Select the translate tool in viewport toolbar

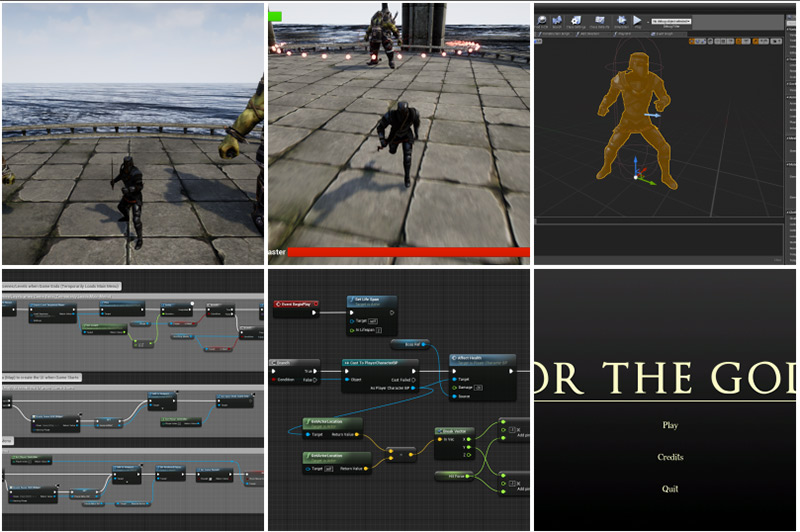pyautogui.click(x=692, y=41)
